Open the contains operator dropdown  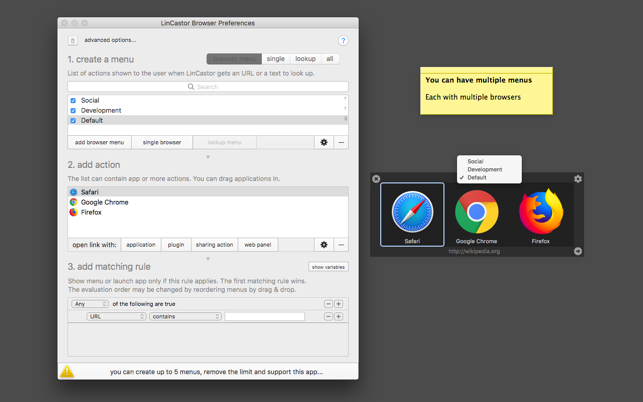[x=185, y=316]
